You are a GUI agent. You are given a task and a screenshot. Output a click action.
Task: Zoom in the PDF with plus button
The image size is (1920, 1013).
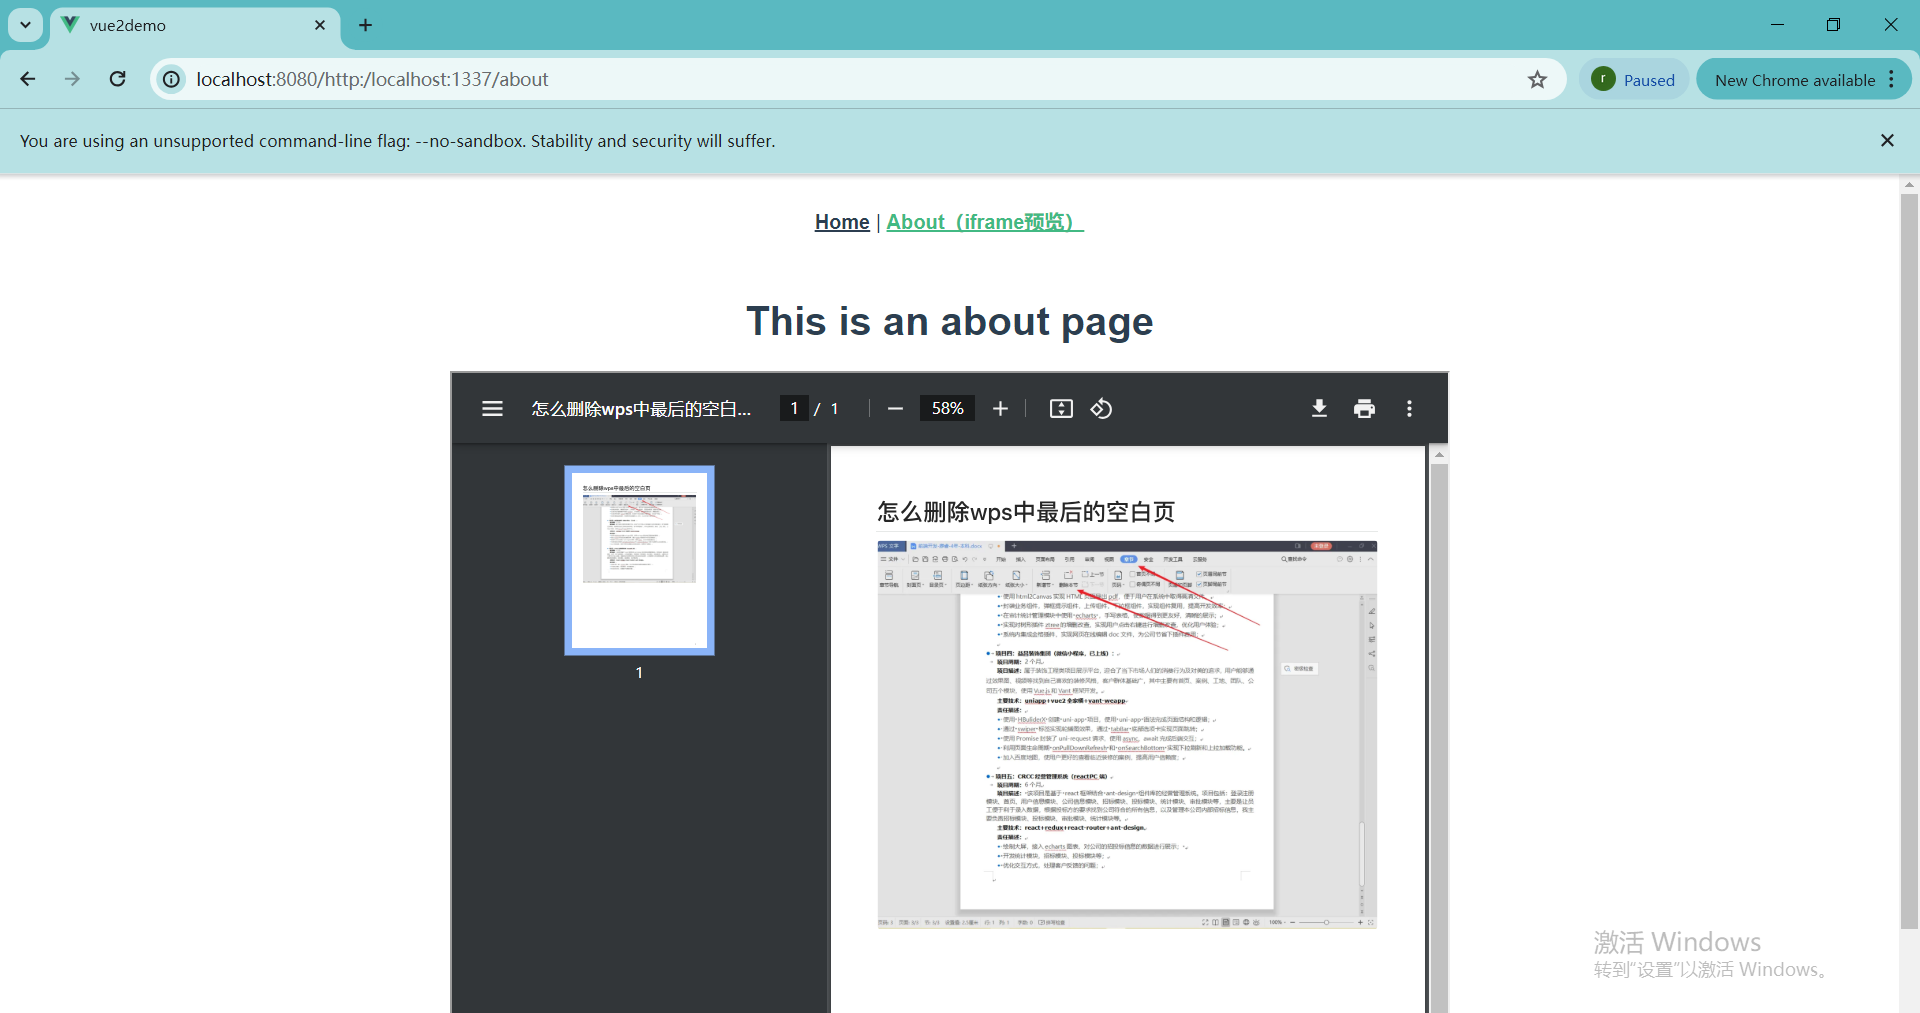coord(1000,408)
